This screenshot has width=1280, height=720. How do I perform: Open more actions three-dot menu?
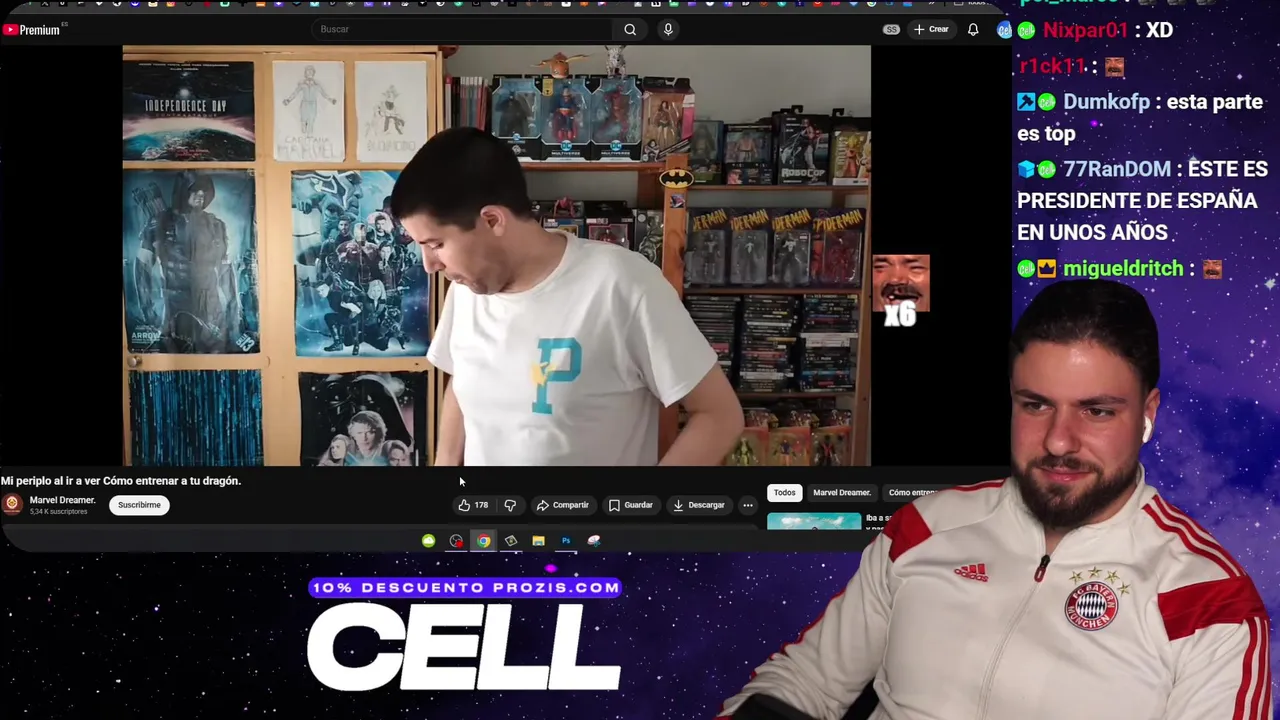(x=748, y=505)
